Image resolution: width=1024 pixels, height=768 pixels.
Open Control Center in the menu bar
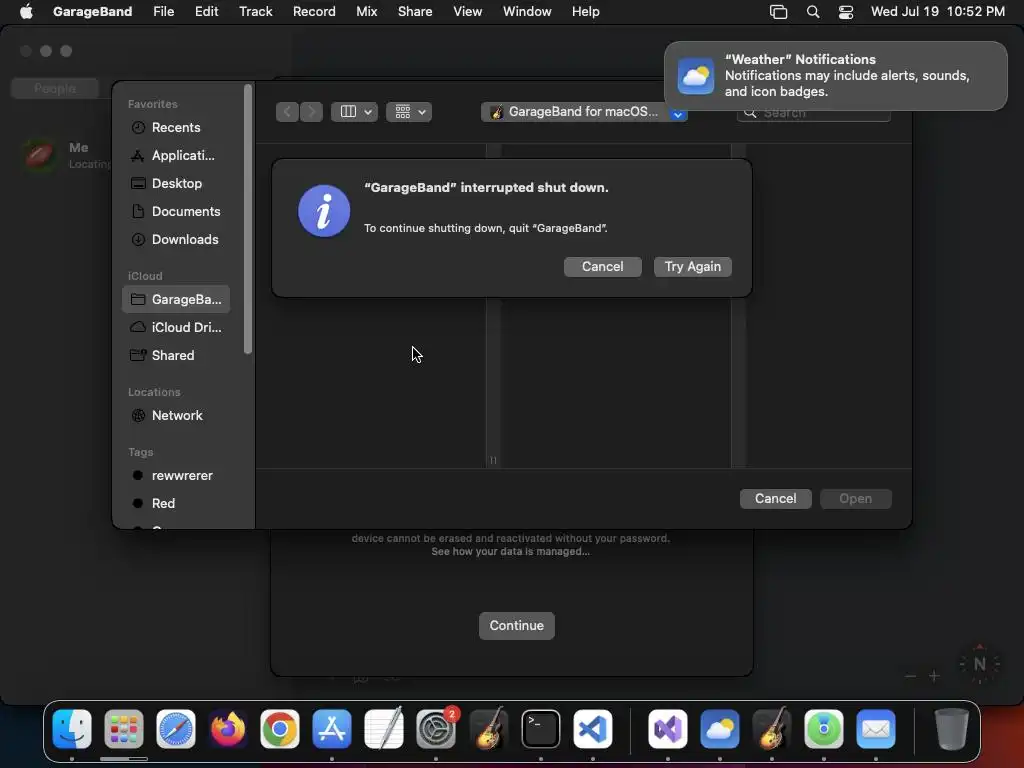tap(846, 12)
